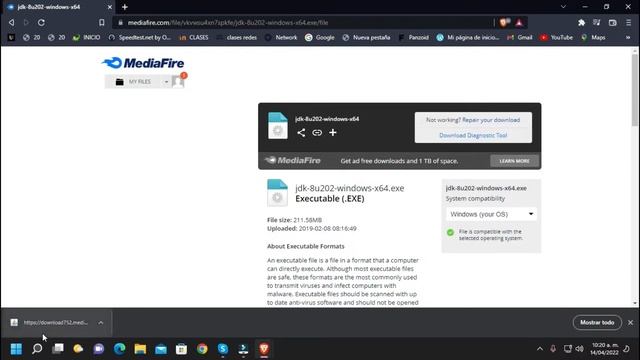
Task: Open the clock and date in taskbar
Action: [x=604, y=349]
